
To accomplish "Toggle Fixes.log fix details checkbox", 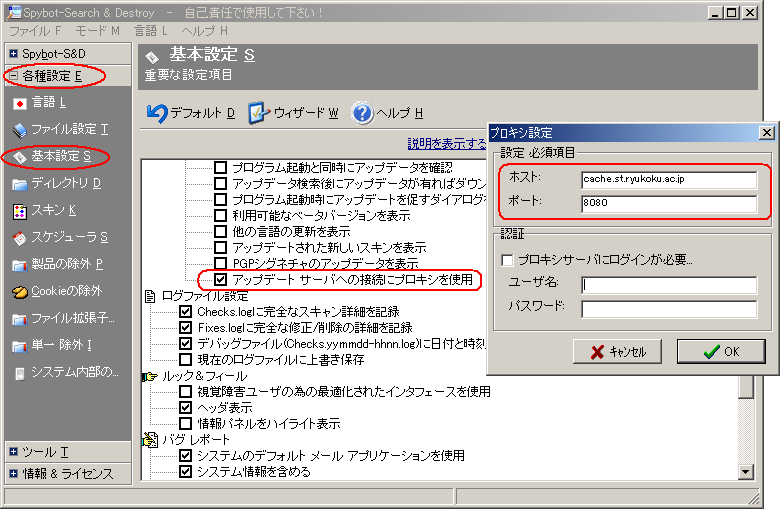I will point(185,328).
